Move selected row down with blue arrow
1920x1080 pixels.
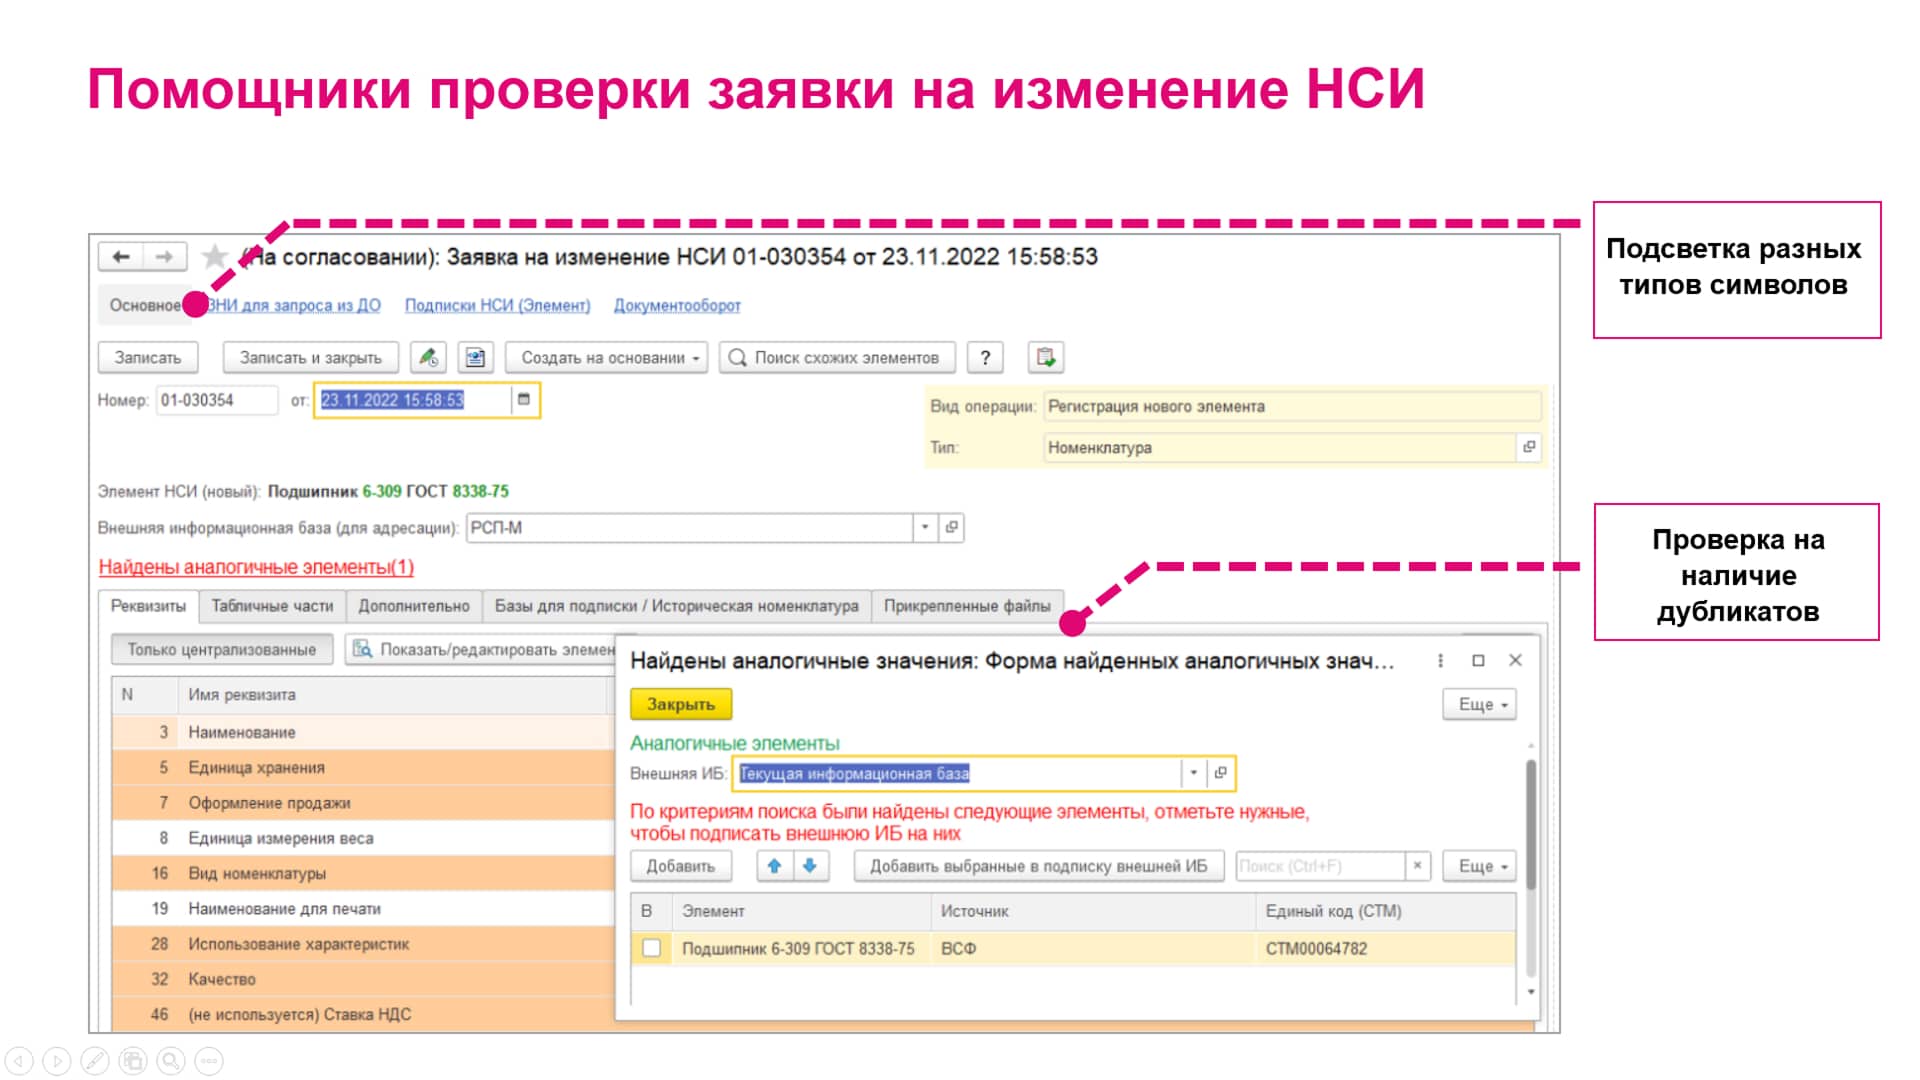(810, 866)
